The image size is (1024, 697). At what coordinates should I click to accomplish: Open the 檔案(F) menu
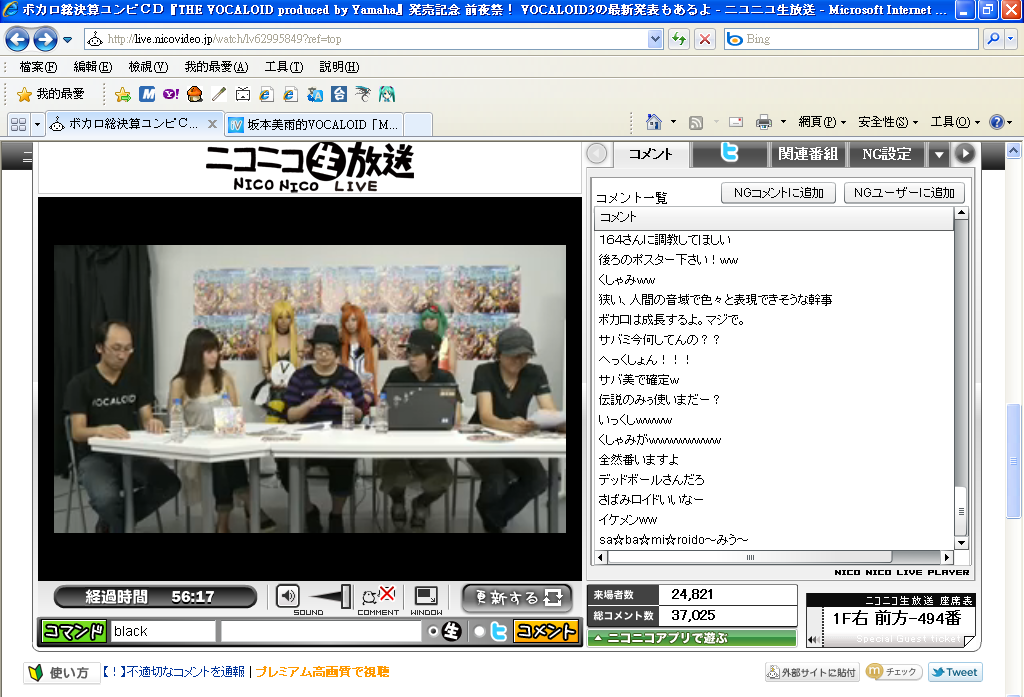[x=38, y=67]
